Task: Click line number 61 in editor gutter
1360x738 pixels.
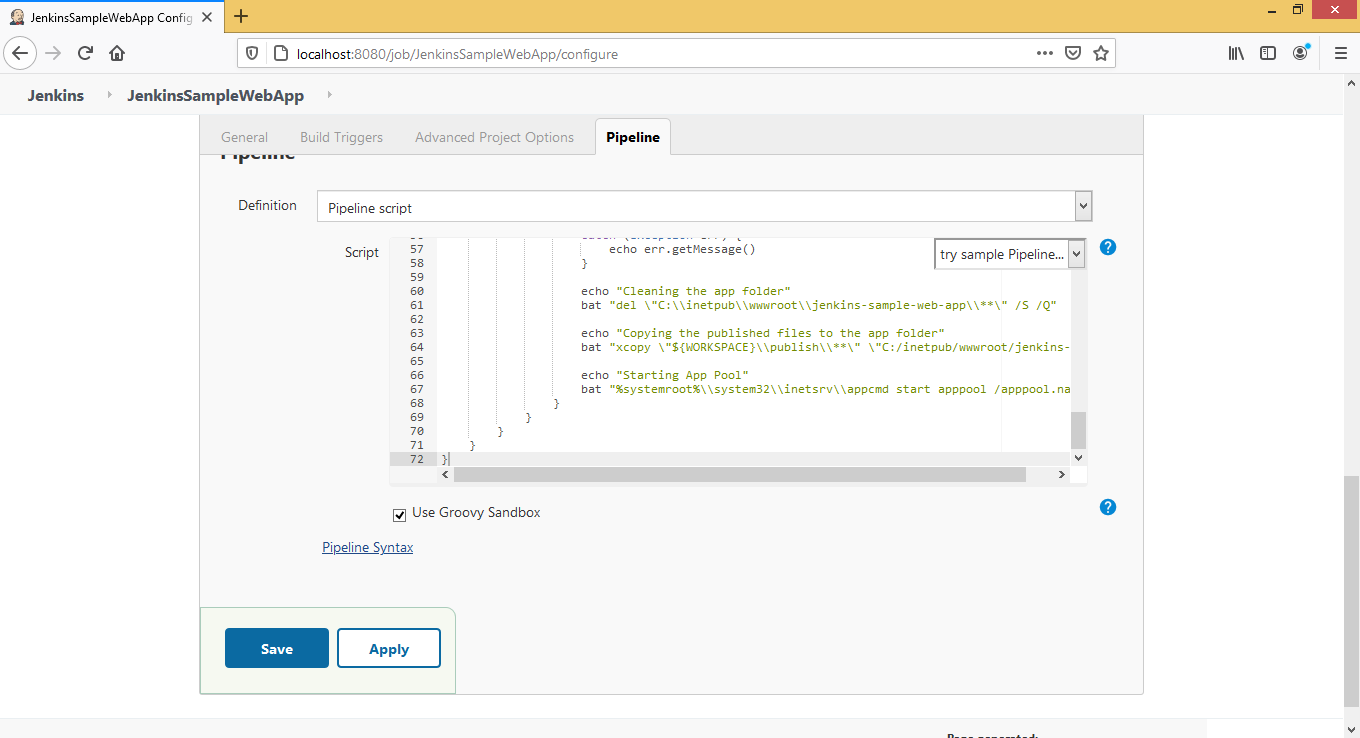Action: [417, 305]
